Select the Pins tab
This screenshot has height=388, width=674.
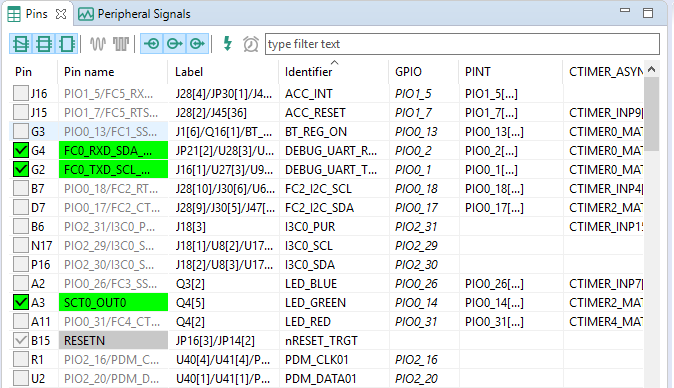(x=36, y=14)
